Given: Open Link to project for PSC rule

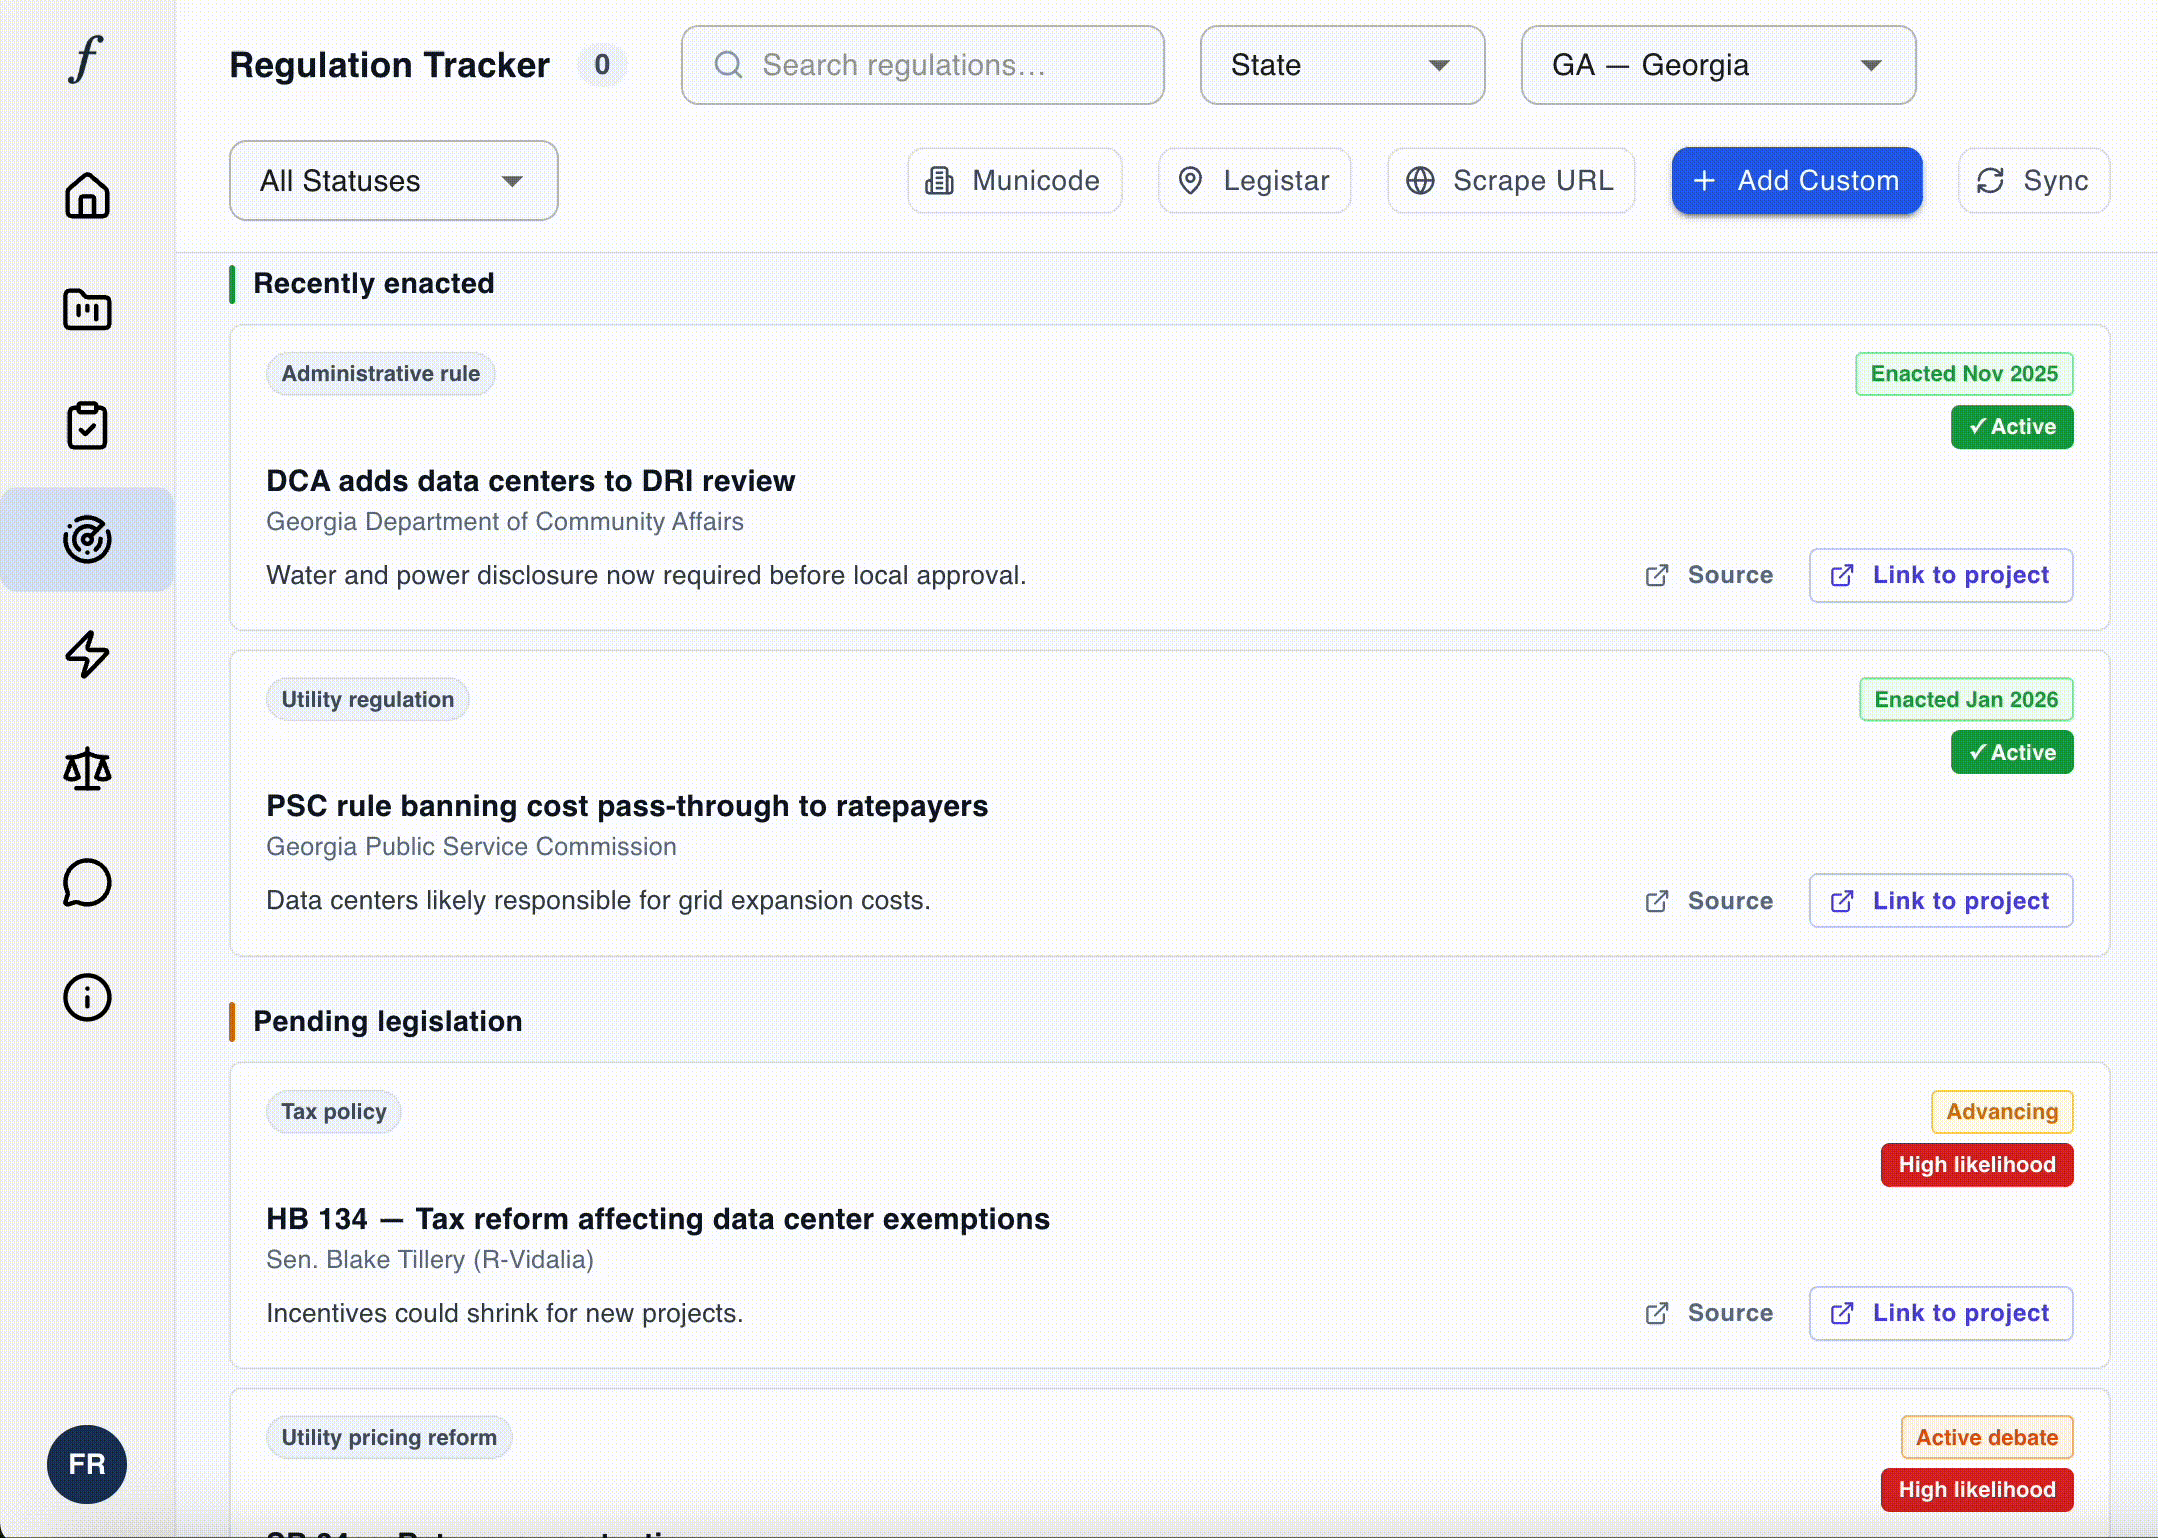Looking at the screenshot, I should pyautogui.click(x=1940, y=900).
